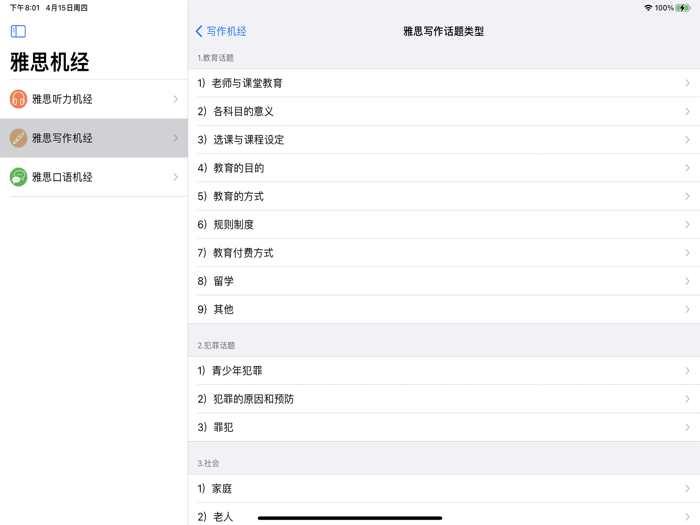Open topic 家庭 under 社会
Image resolution: width=700 pixels, height=525 pixels.
pos(444,488)
